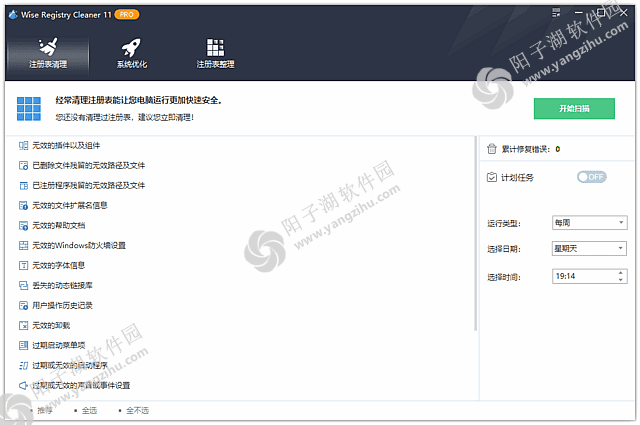Click the 全选 link
Viewport: 640px width, 425px height.
click(89, 411)
